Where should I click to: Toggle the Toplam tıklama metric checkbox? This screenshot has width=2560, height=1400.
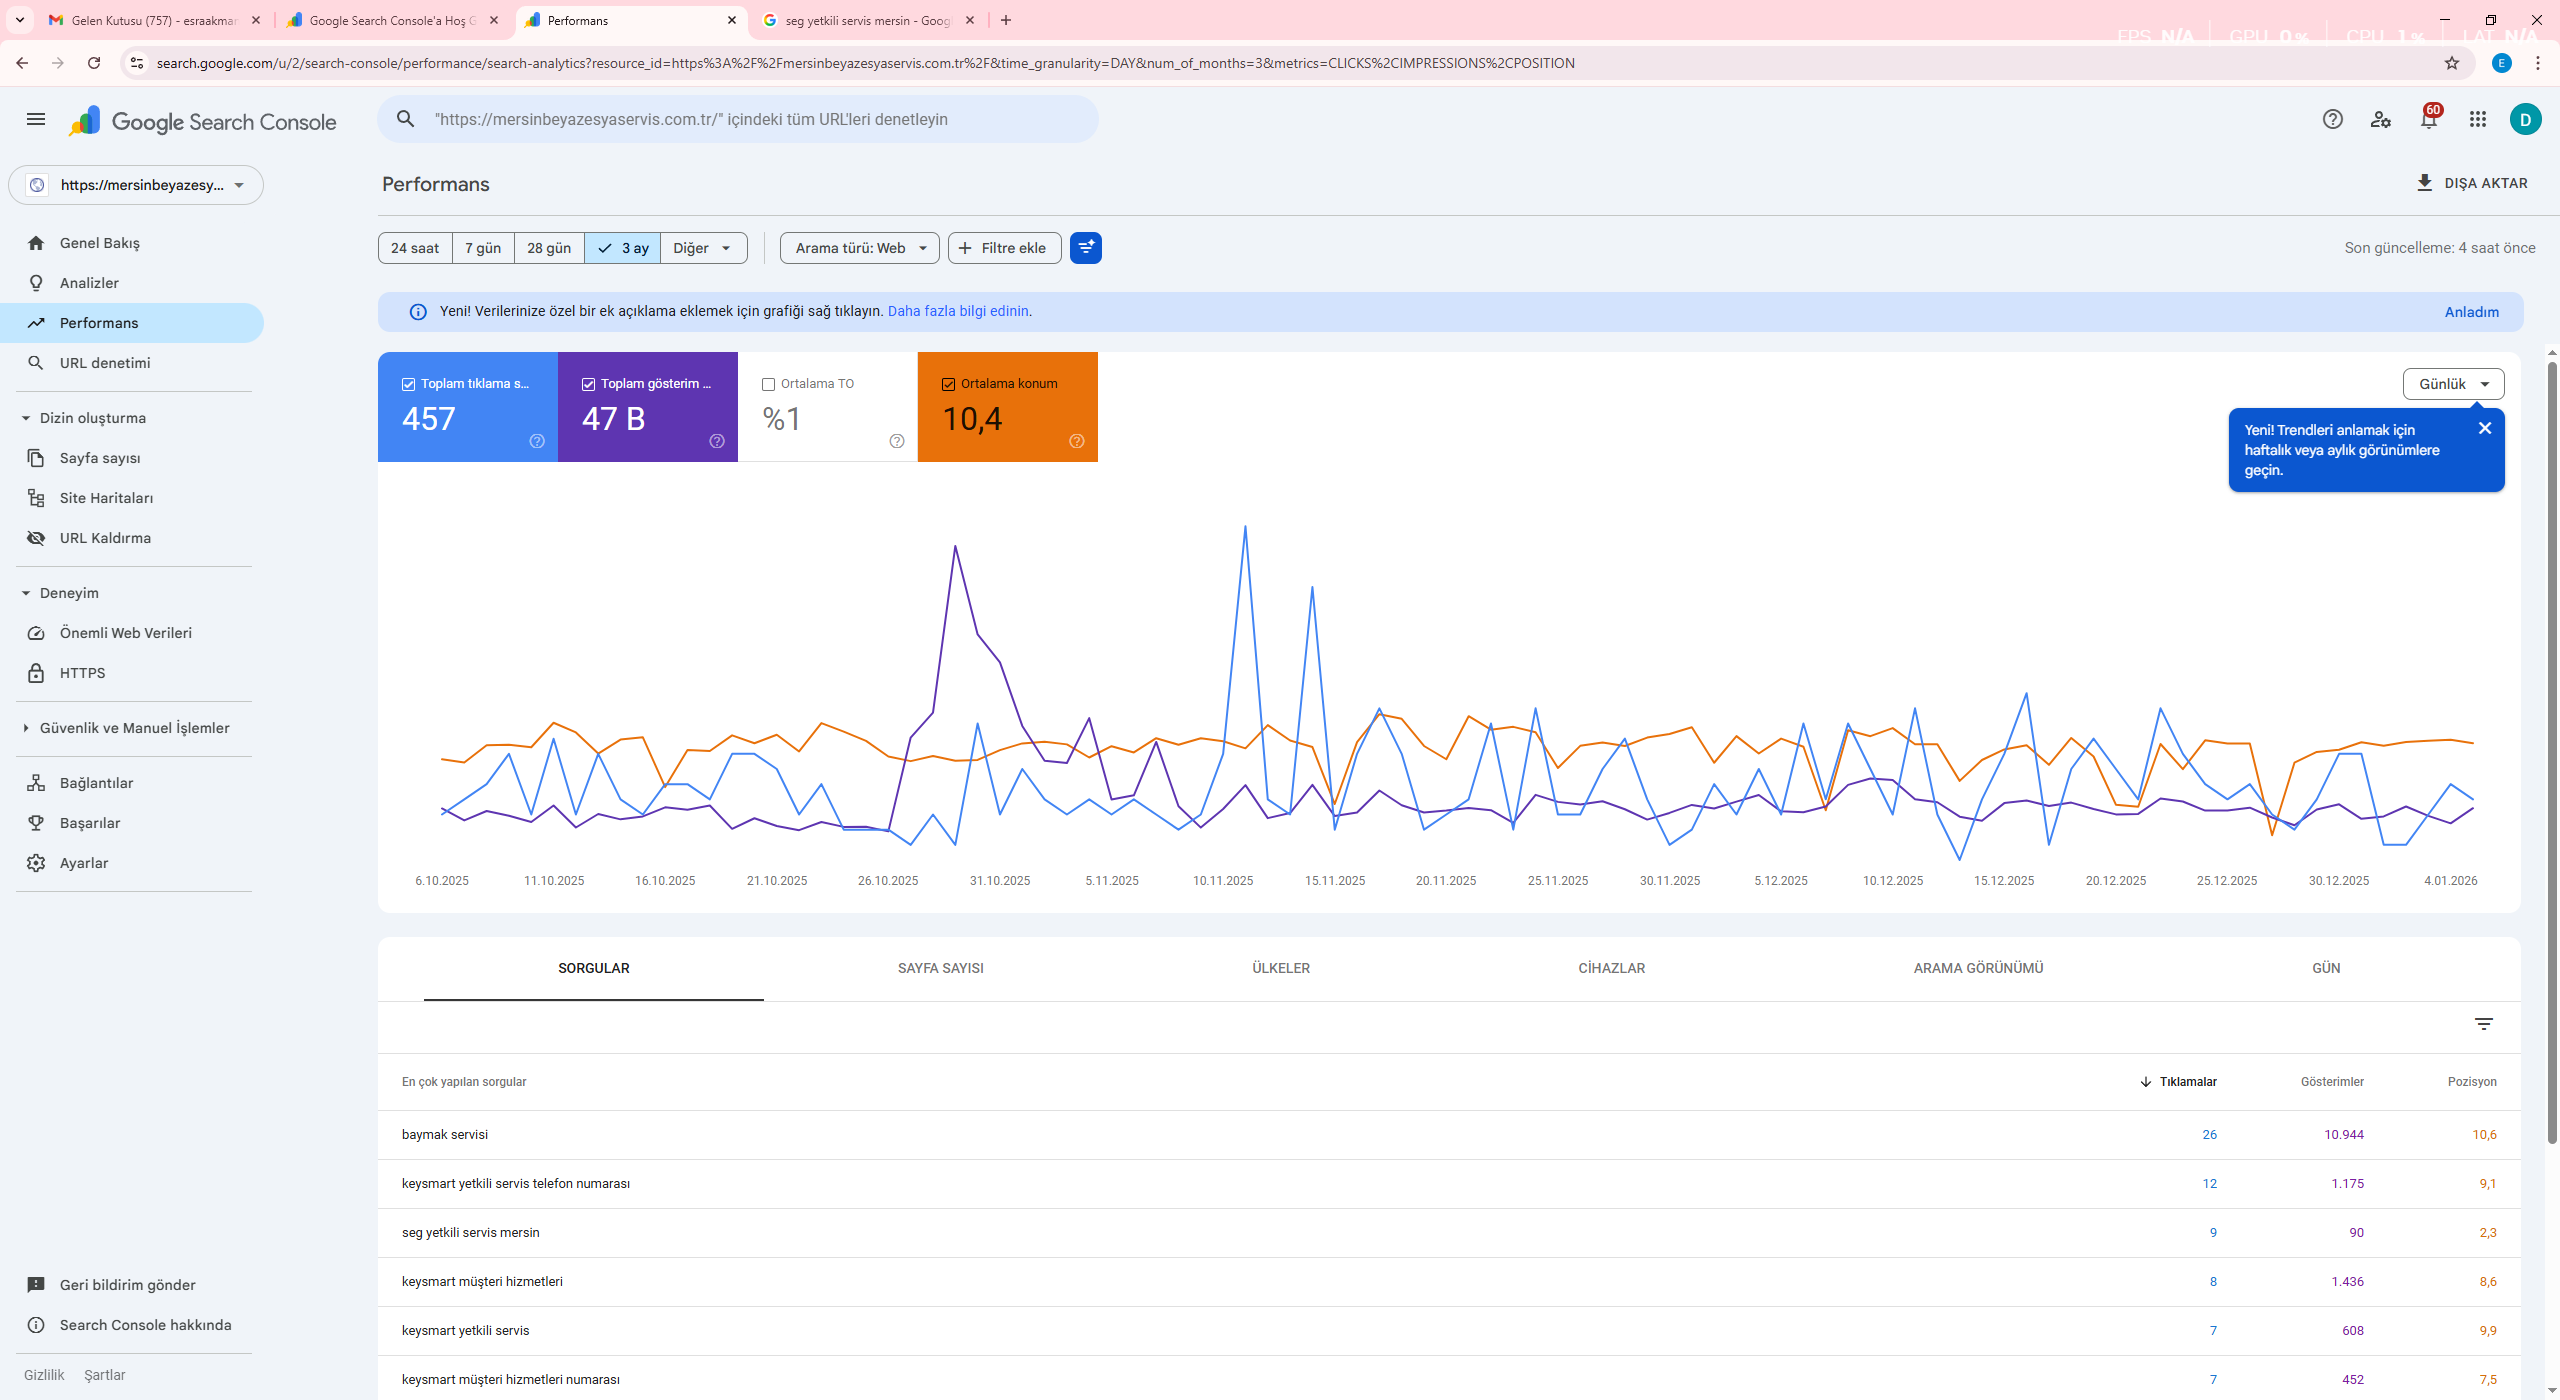click(x=408, y=384)
